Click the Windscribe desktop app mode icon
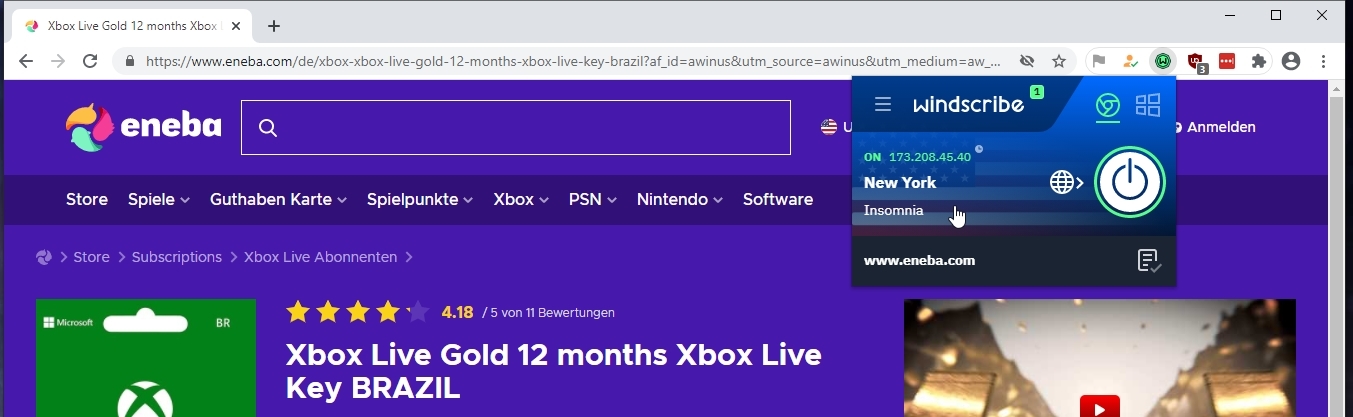The height and width of the screenshot is (417, 1353). click(1148, 105)
